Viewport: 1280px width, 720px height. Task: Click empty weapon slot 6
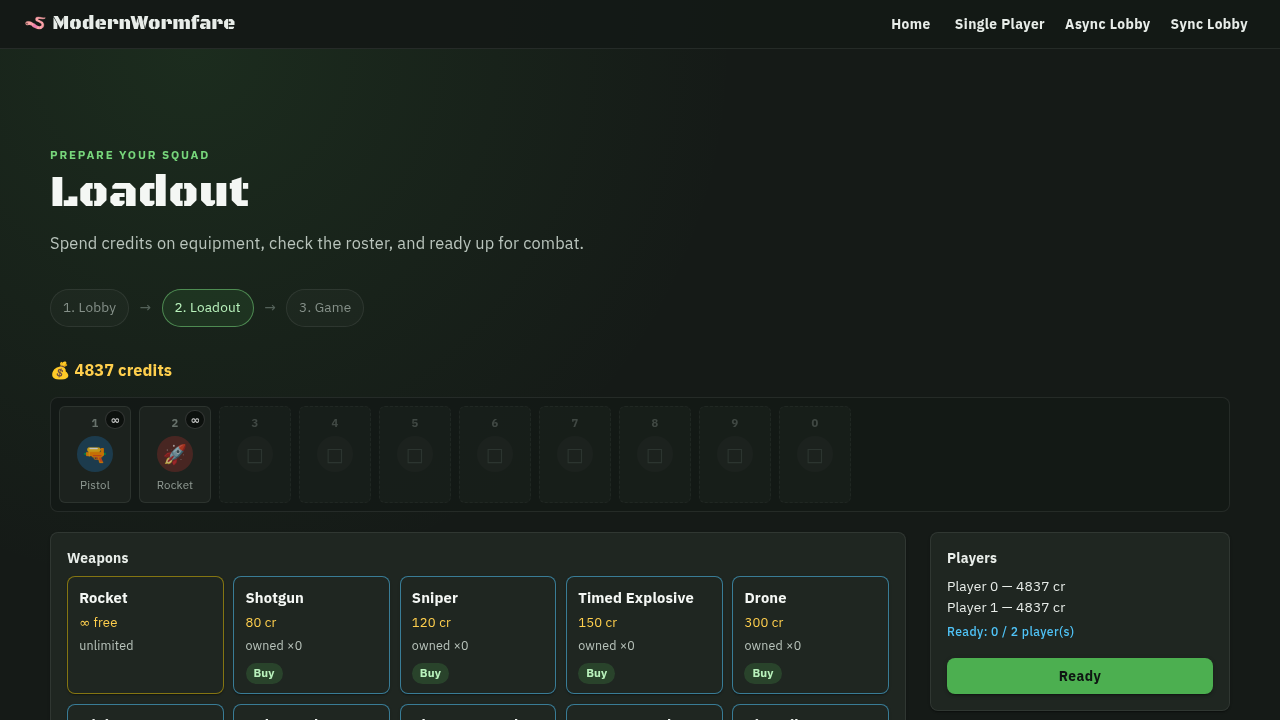[x=495, y=454]
